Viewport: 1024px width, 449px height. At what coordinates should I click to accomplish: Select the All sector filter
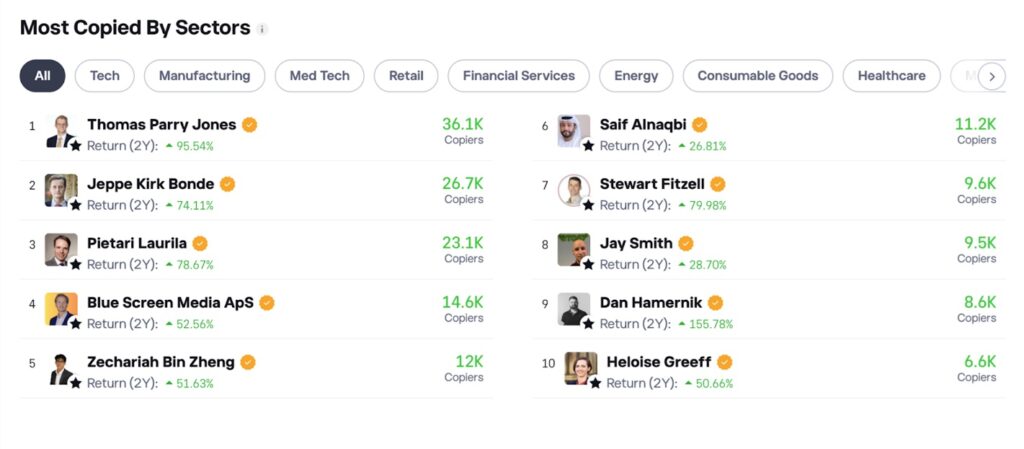42,76
